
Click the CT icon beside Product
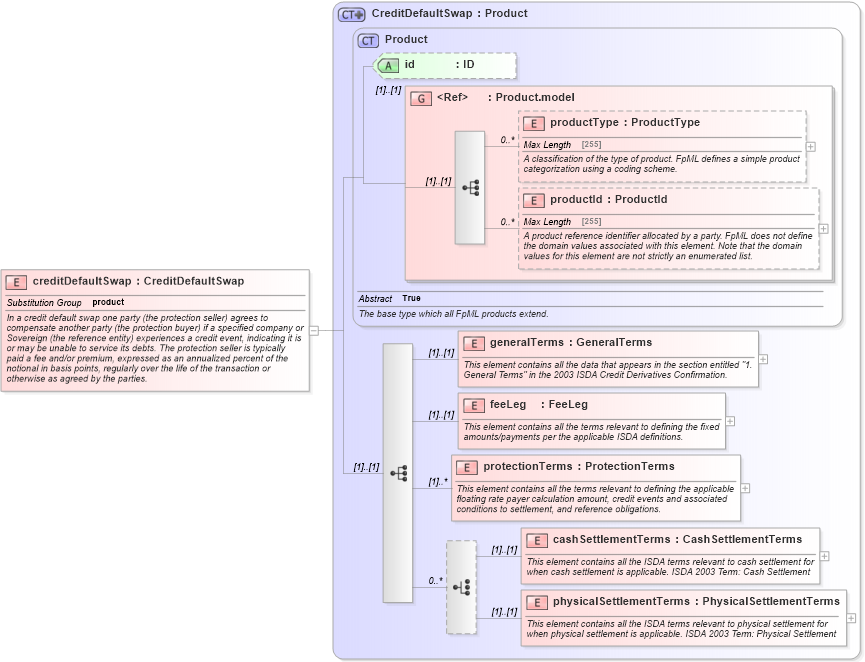pos(368,40)
